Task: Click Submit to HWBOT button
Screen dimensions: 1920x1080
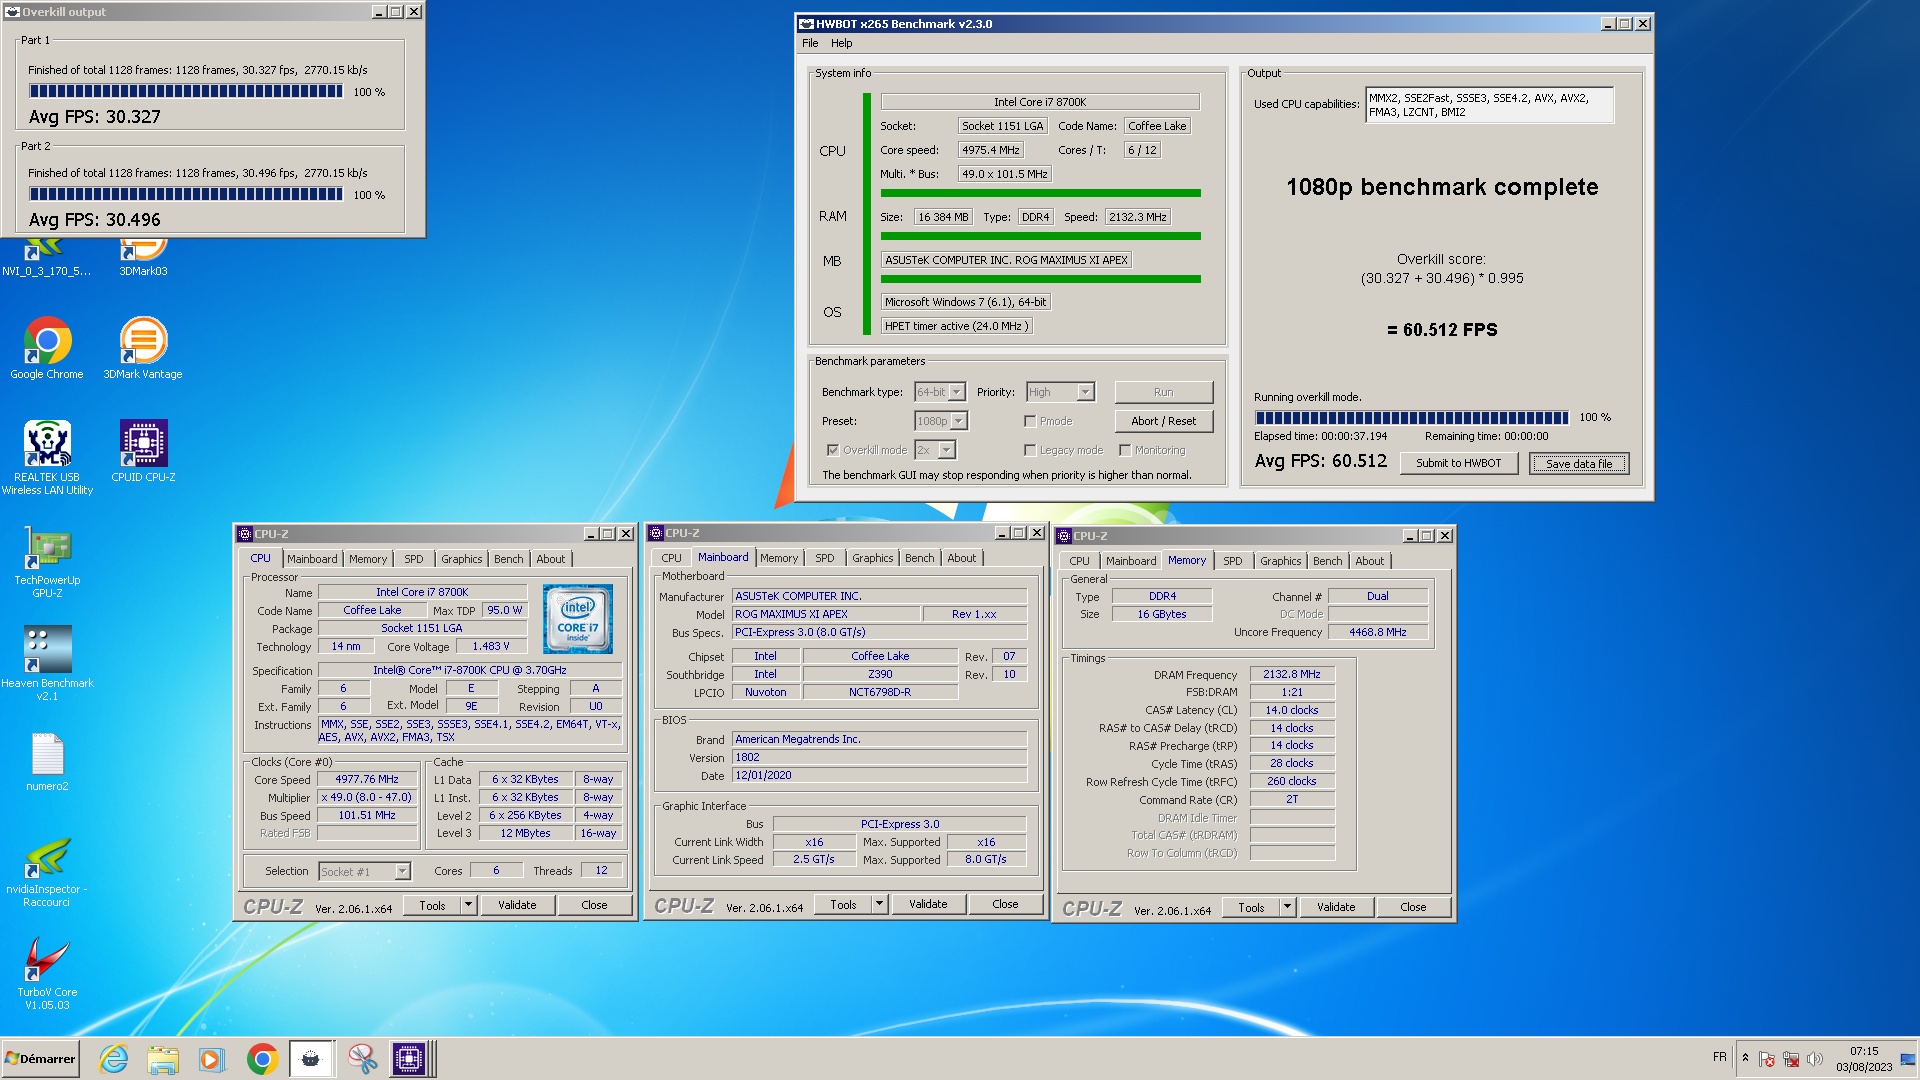Action: click(x=1458, y=463)
